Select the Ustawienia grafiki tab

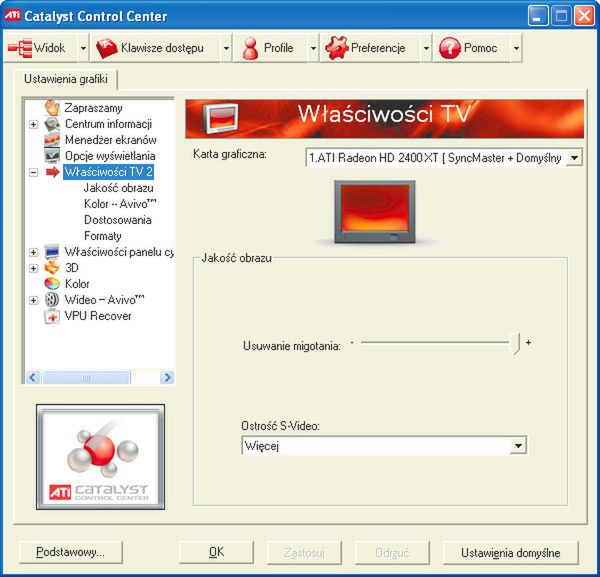click(x=65, y=79)
